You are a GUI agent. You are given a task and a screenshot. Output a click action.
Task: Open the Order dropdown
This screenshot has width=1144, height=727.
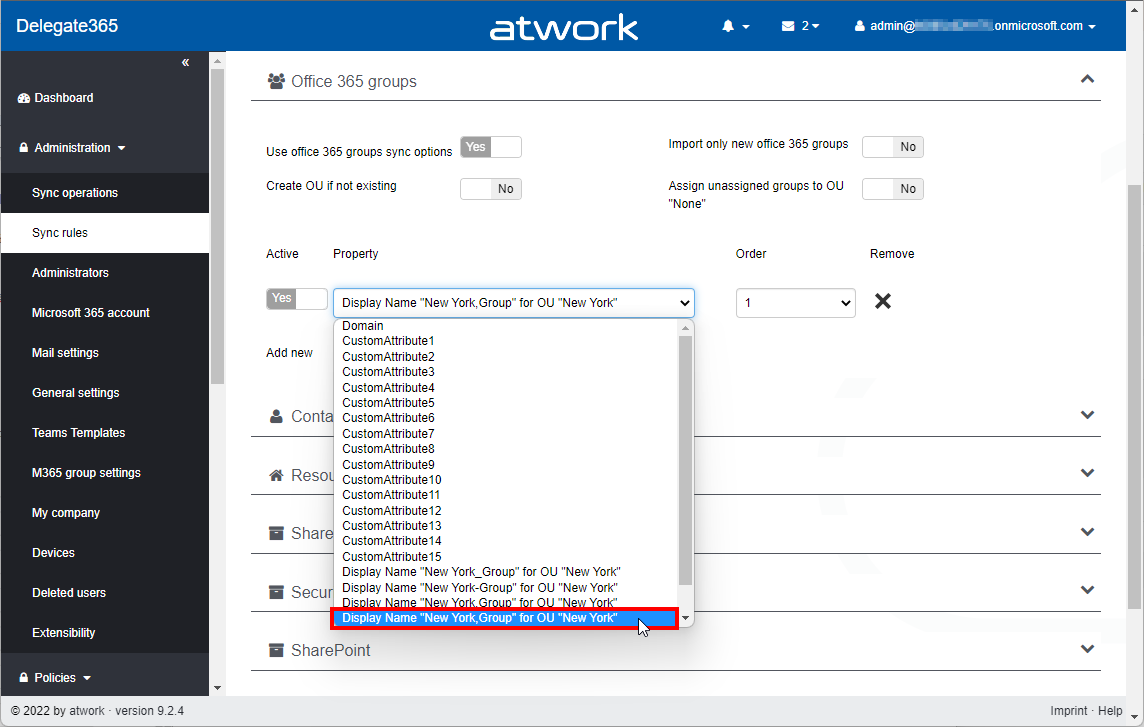pos(795,303)
